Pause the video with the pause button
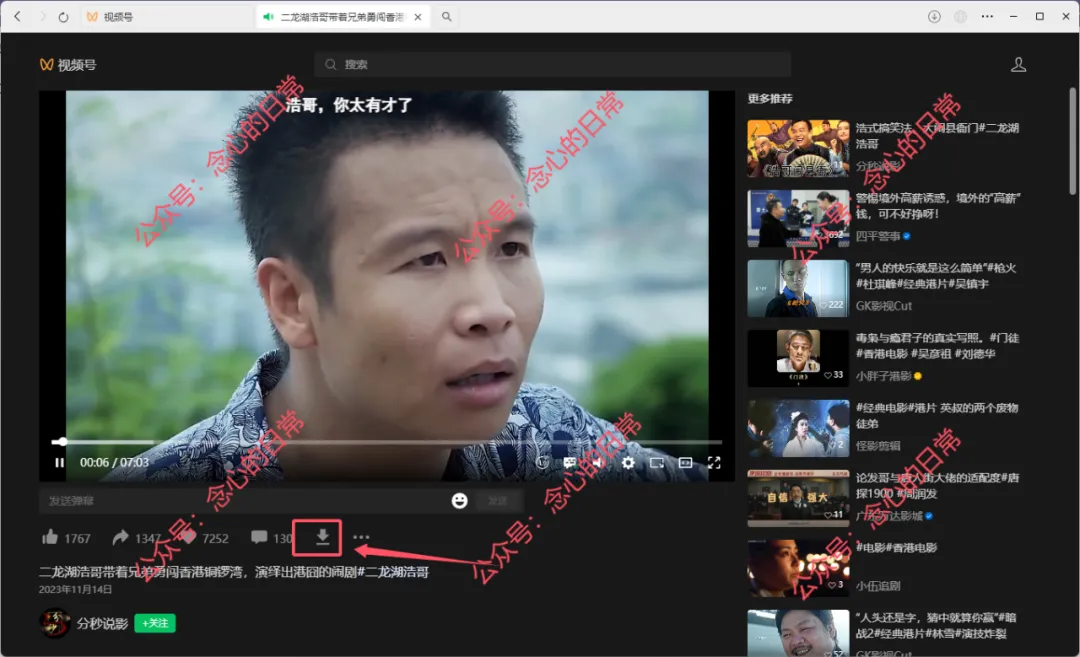 [58, 462]
